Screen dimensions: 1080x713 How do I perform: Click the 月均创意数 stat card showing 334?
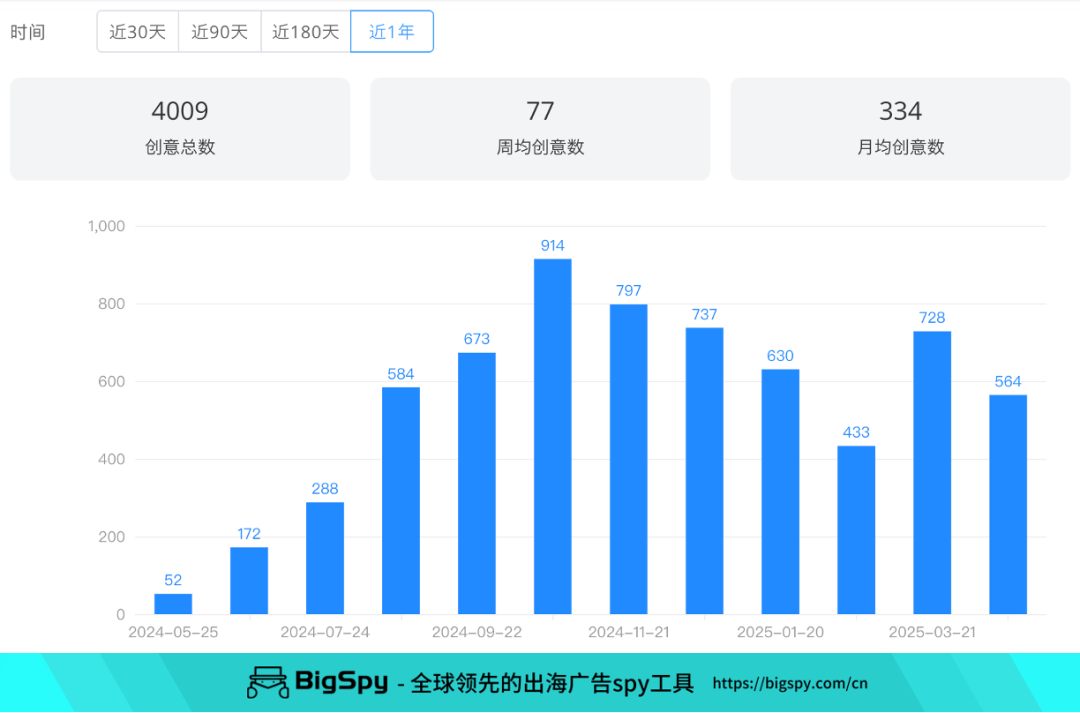(x=900, y=128)
